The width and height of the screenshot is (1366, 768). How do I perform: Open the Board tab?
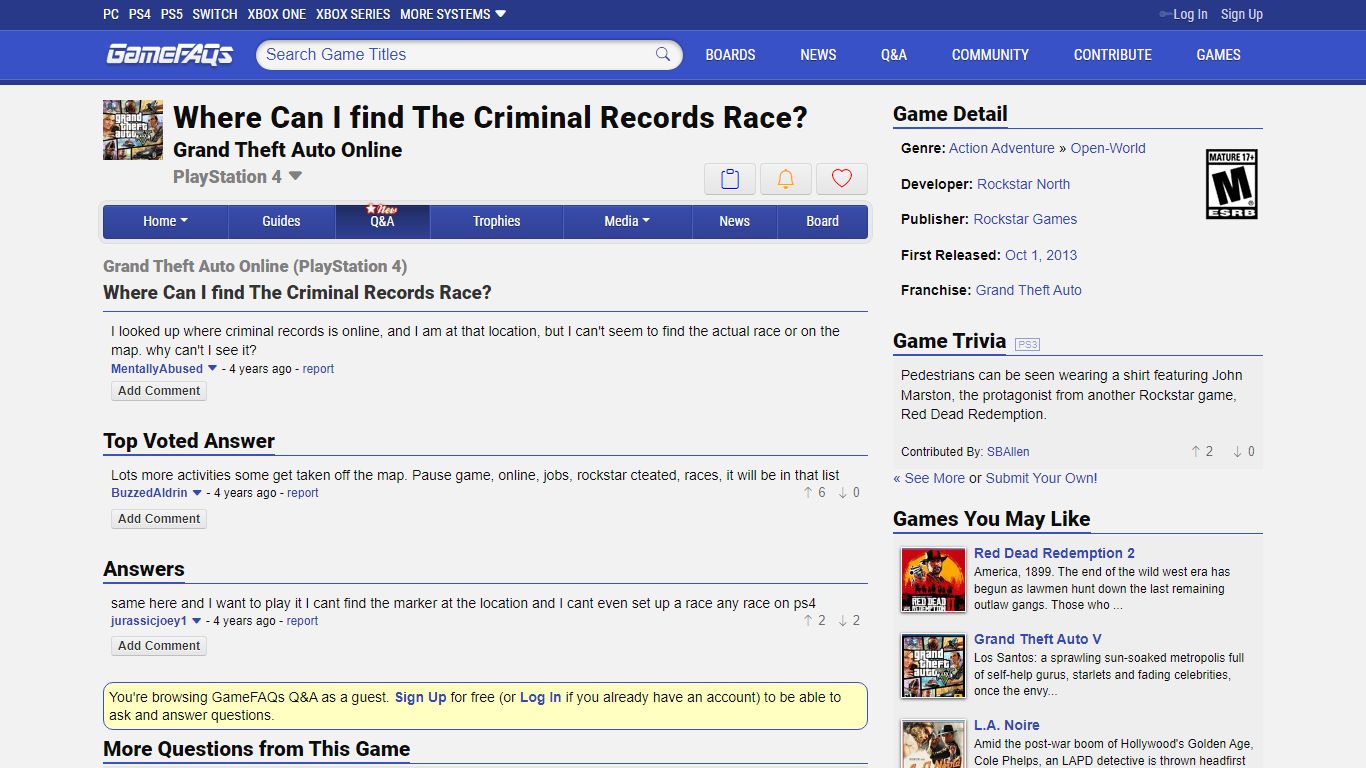tap(822, 221)
